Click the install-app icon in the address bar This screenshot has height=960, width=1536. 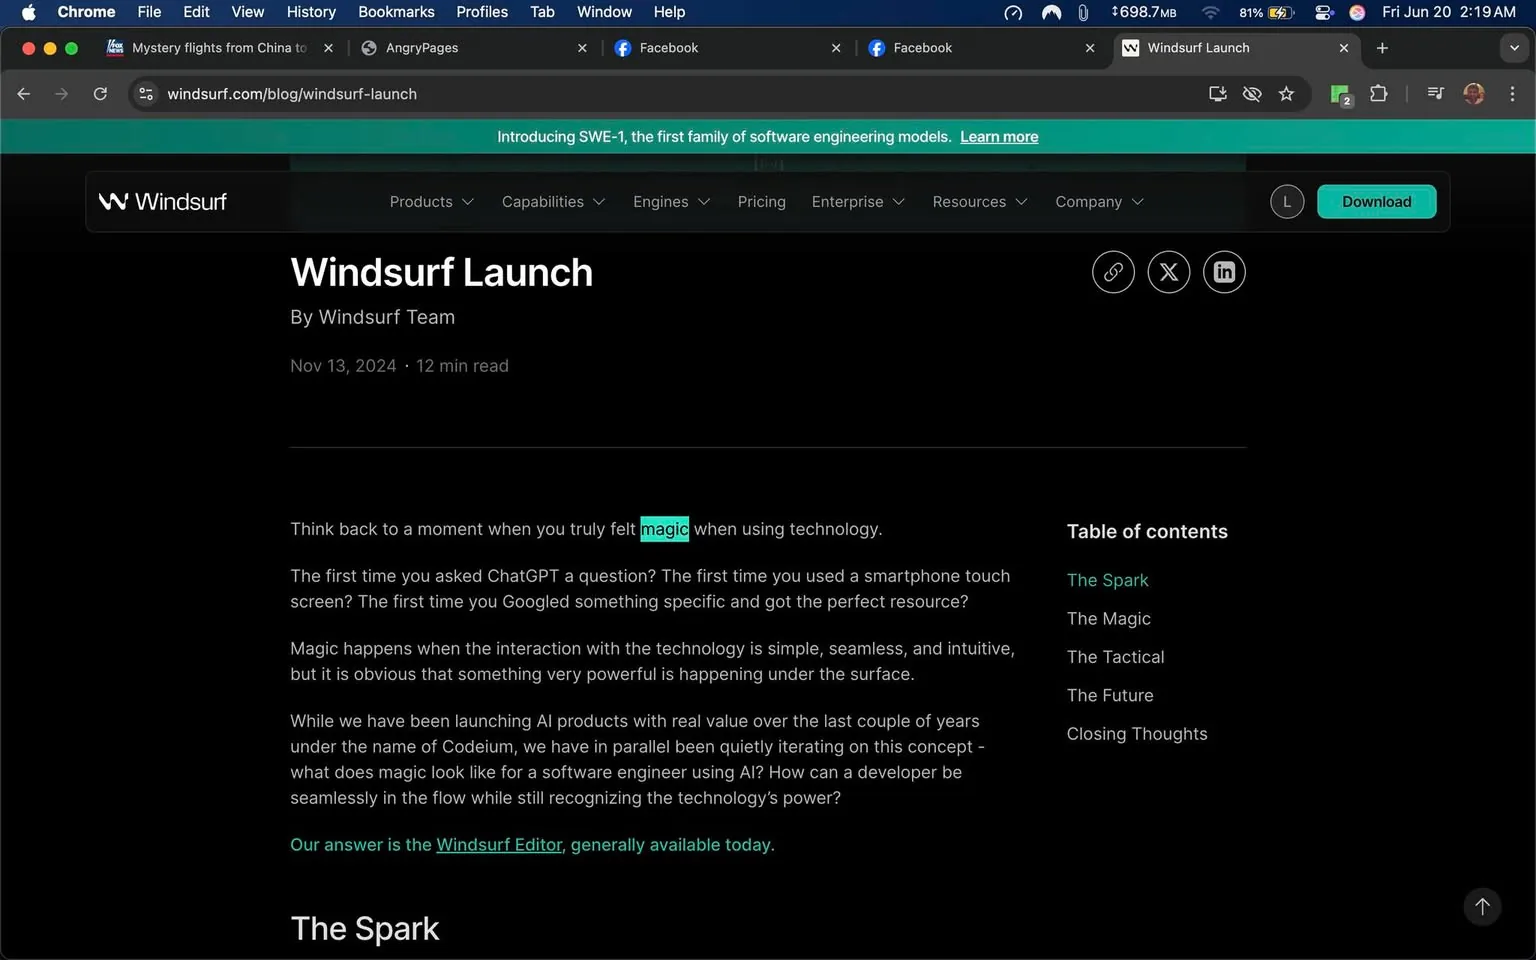pyautogui.click(x=1216, y=93)
